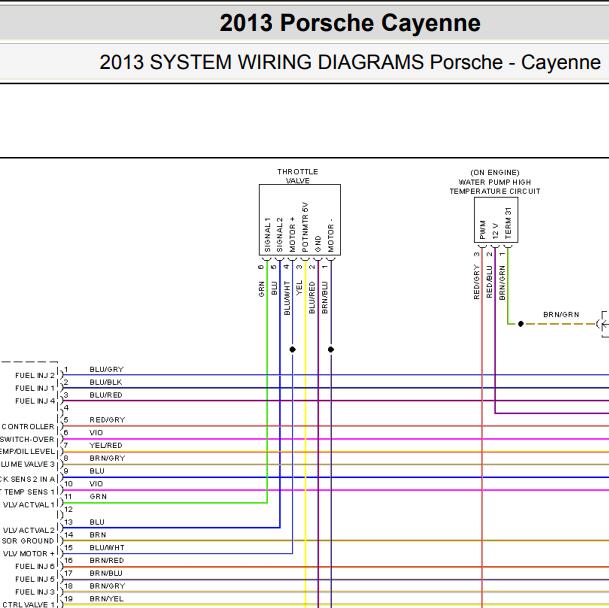The width and height of the screenshot is (609, 608).
Task: Click vertical "YEL" wire label under throttle valve
Action: pos(299,288)
